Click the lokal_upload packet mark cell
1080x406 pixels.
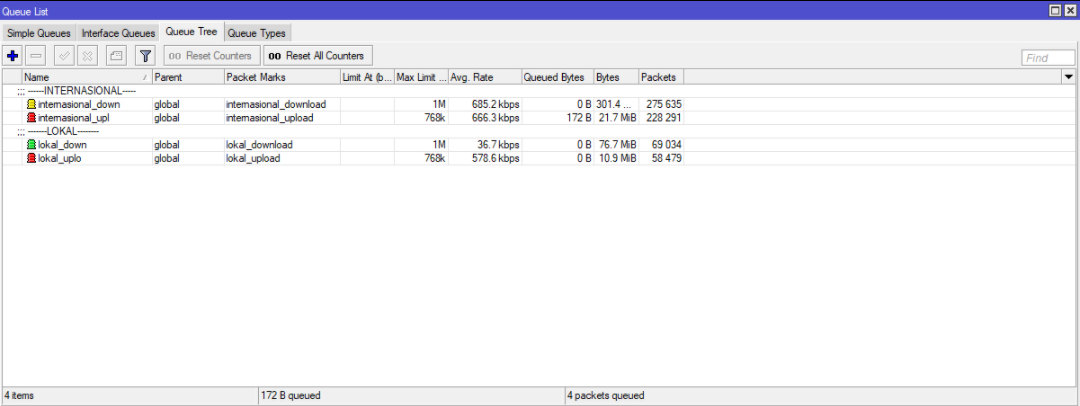coord(282,159)
